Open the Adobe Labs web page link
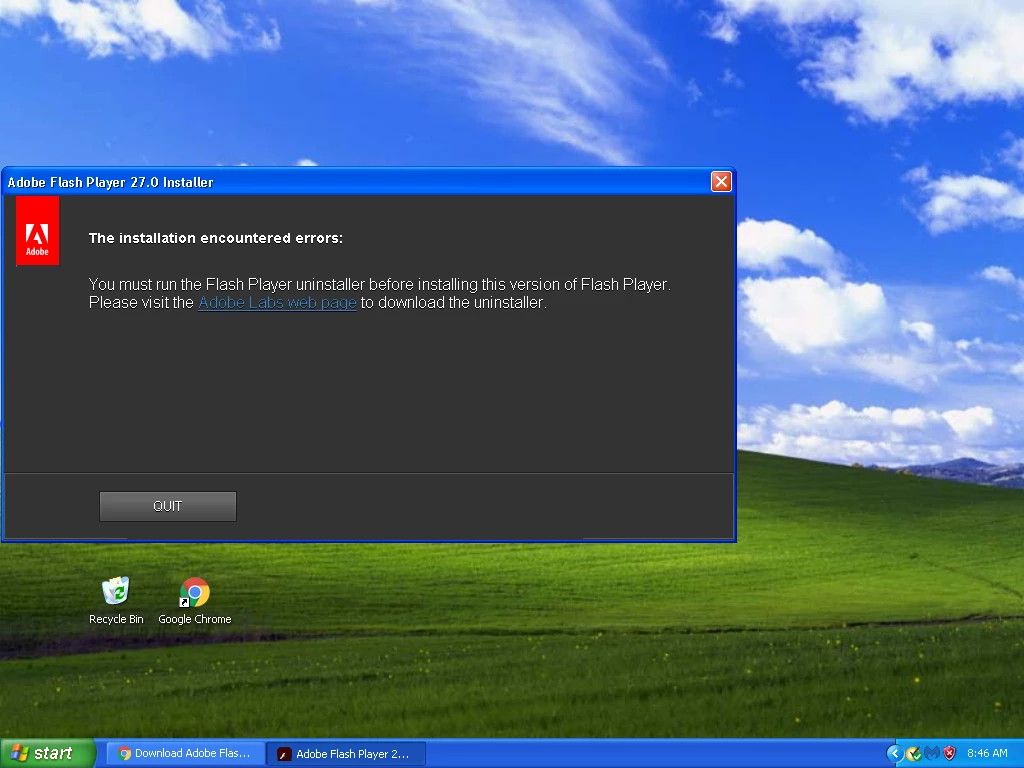Screen dimensions: 1024x768 click(x=277, y=302)
